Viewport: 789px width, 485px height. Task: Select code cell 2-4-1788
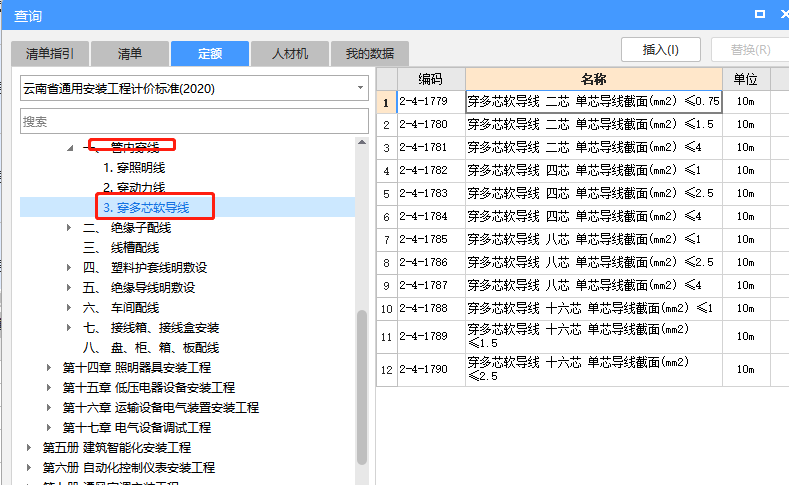click(431, 308)
